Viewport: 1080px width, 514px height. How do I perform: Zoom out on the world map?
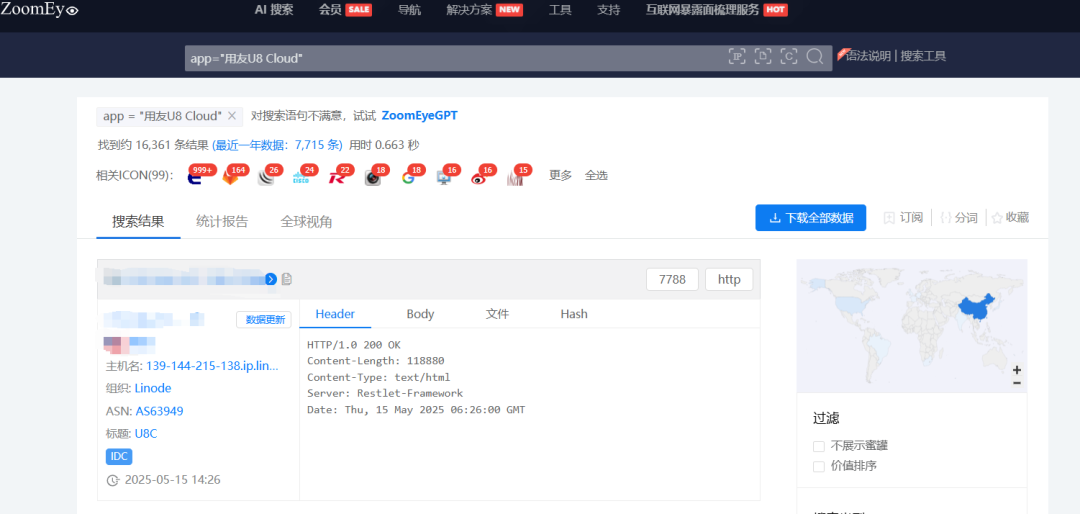[x=1017, y=383]
